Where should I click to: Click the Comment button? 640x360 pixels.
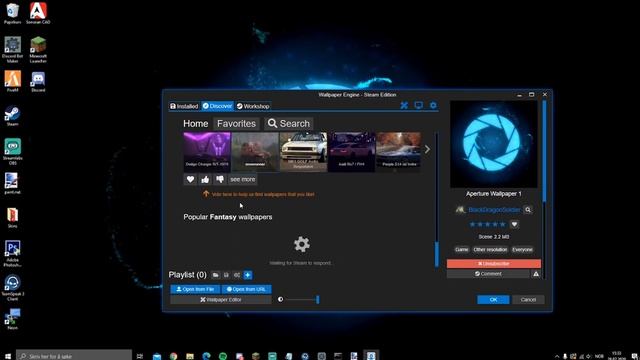pos(488,274)
